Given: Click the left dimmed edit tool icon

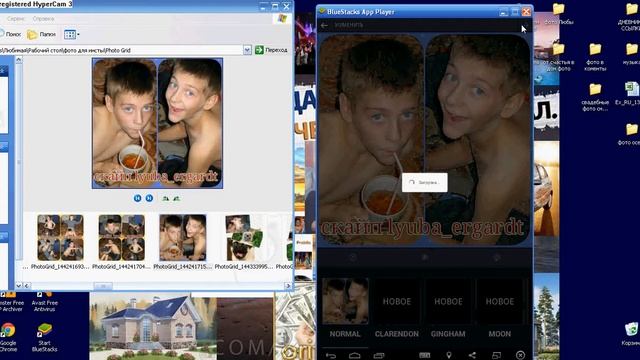Looking at the screenshot, I should 353,257.
